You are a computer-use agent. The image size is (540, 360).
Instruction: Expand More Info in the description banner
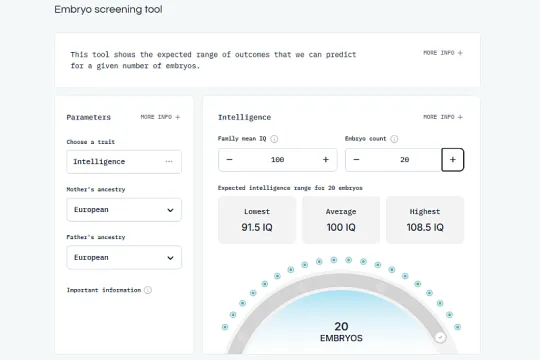(443, 53)
